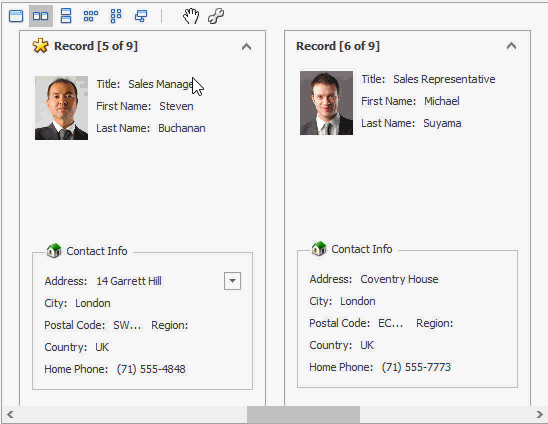
Task: Click Steven Buchanan's photo
Action: [62, 108]
